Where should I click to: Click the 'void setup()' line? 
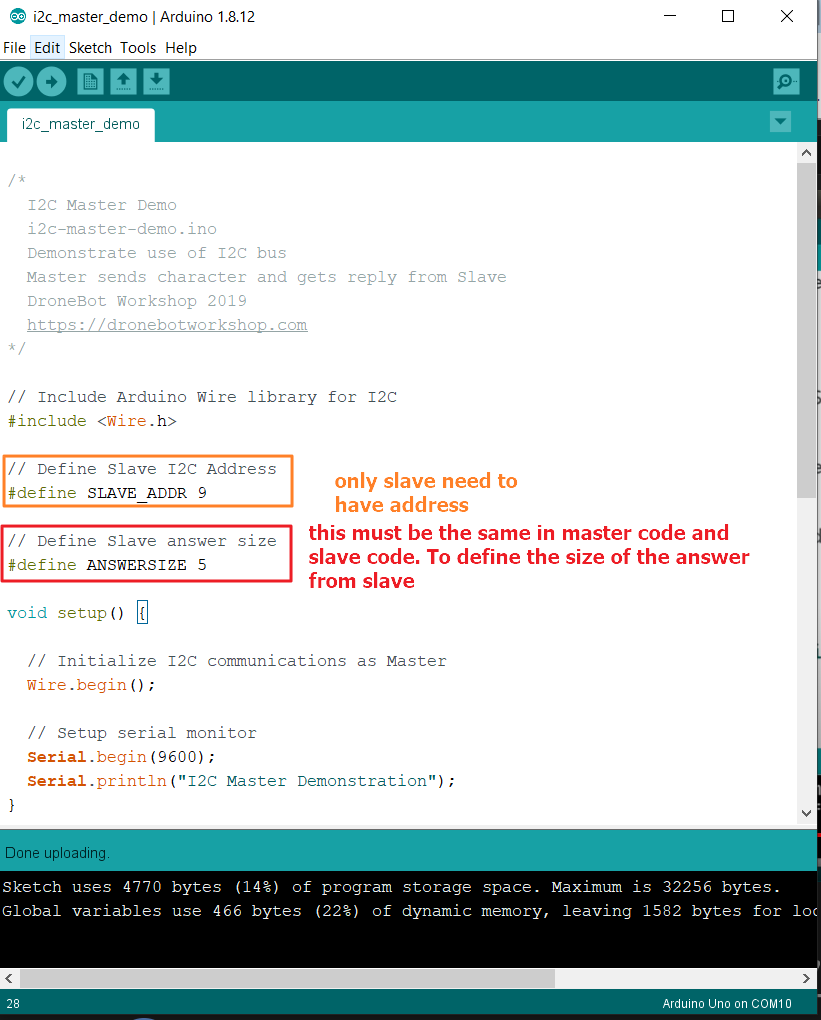click(77, 613)
